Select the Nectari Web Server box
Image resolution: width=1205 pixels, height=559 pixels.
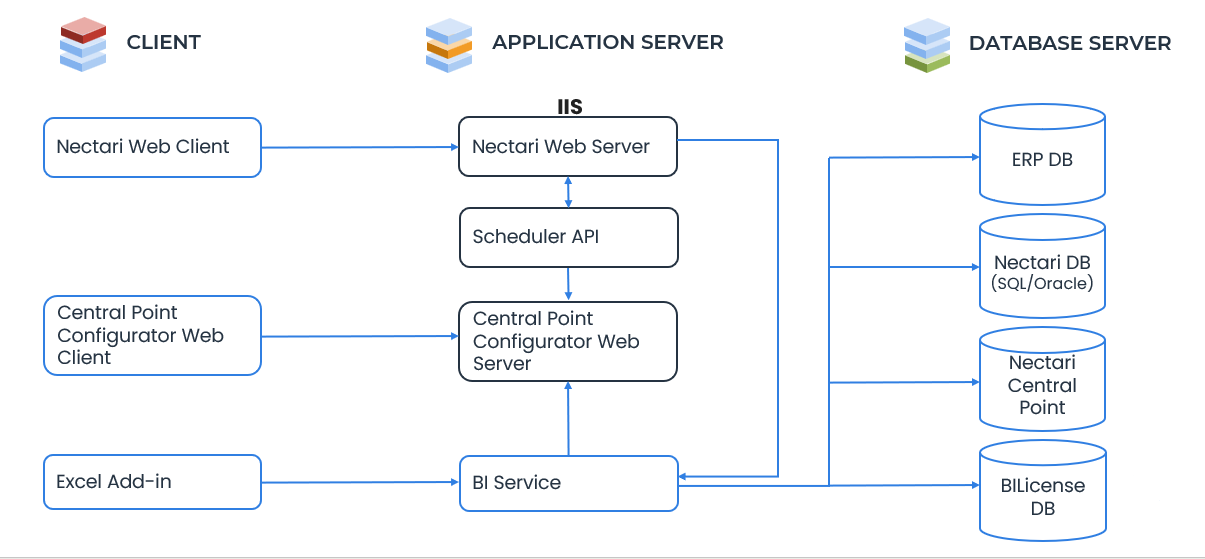567,147
